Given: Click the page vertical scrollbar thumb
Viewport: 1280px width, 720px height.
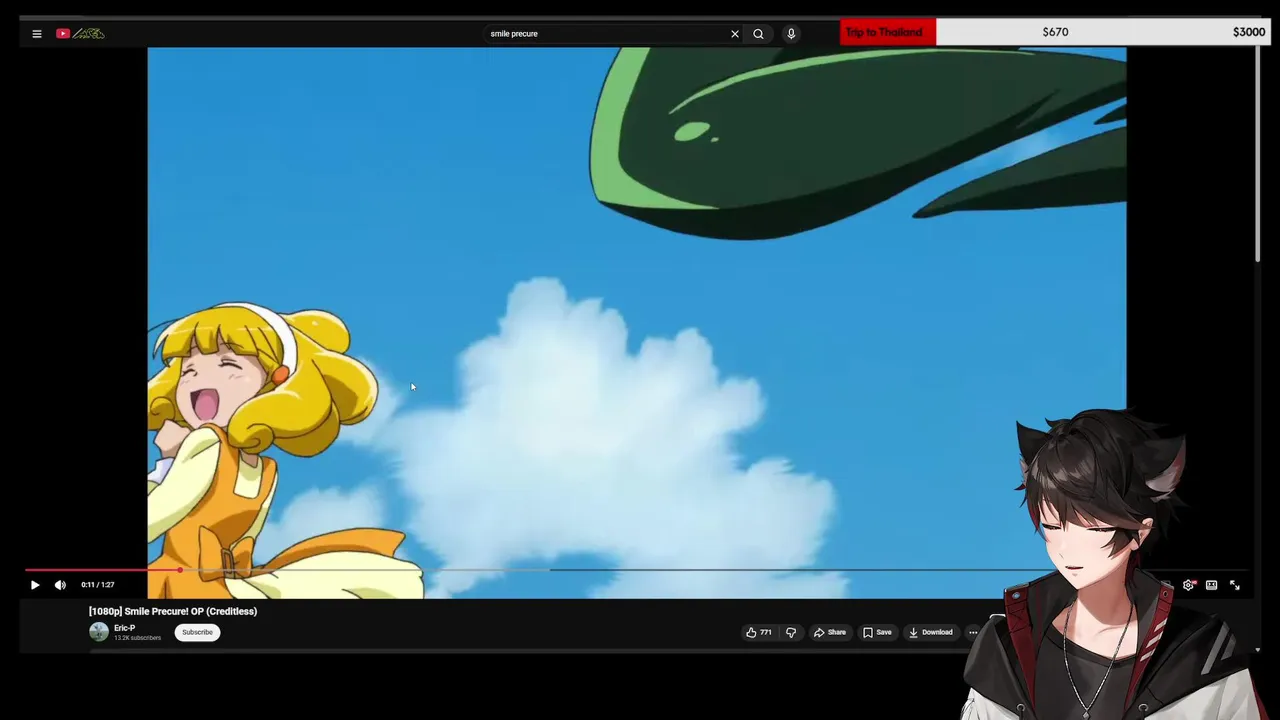Looking at the screenshot, I should (1257, 155).
